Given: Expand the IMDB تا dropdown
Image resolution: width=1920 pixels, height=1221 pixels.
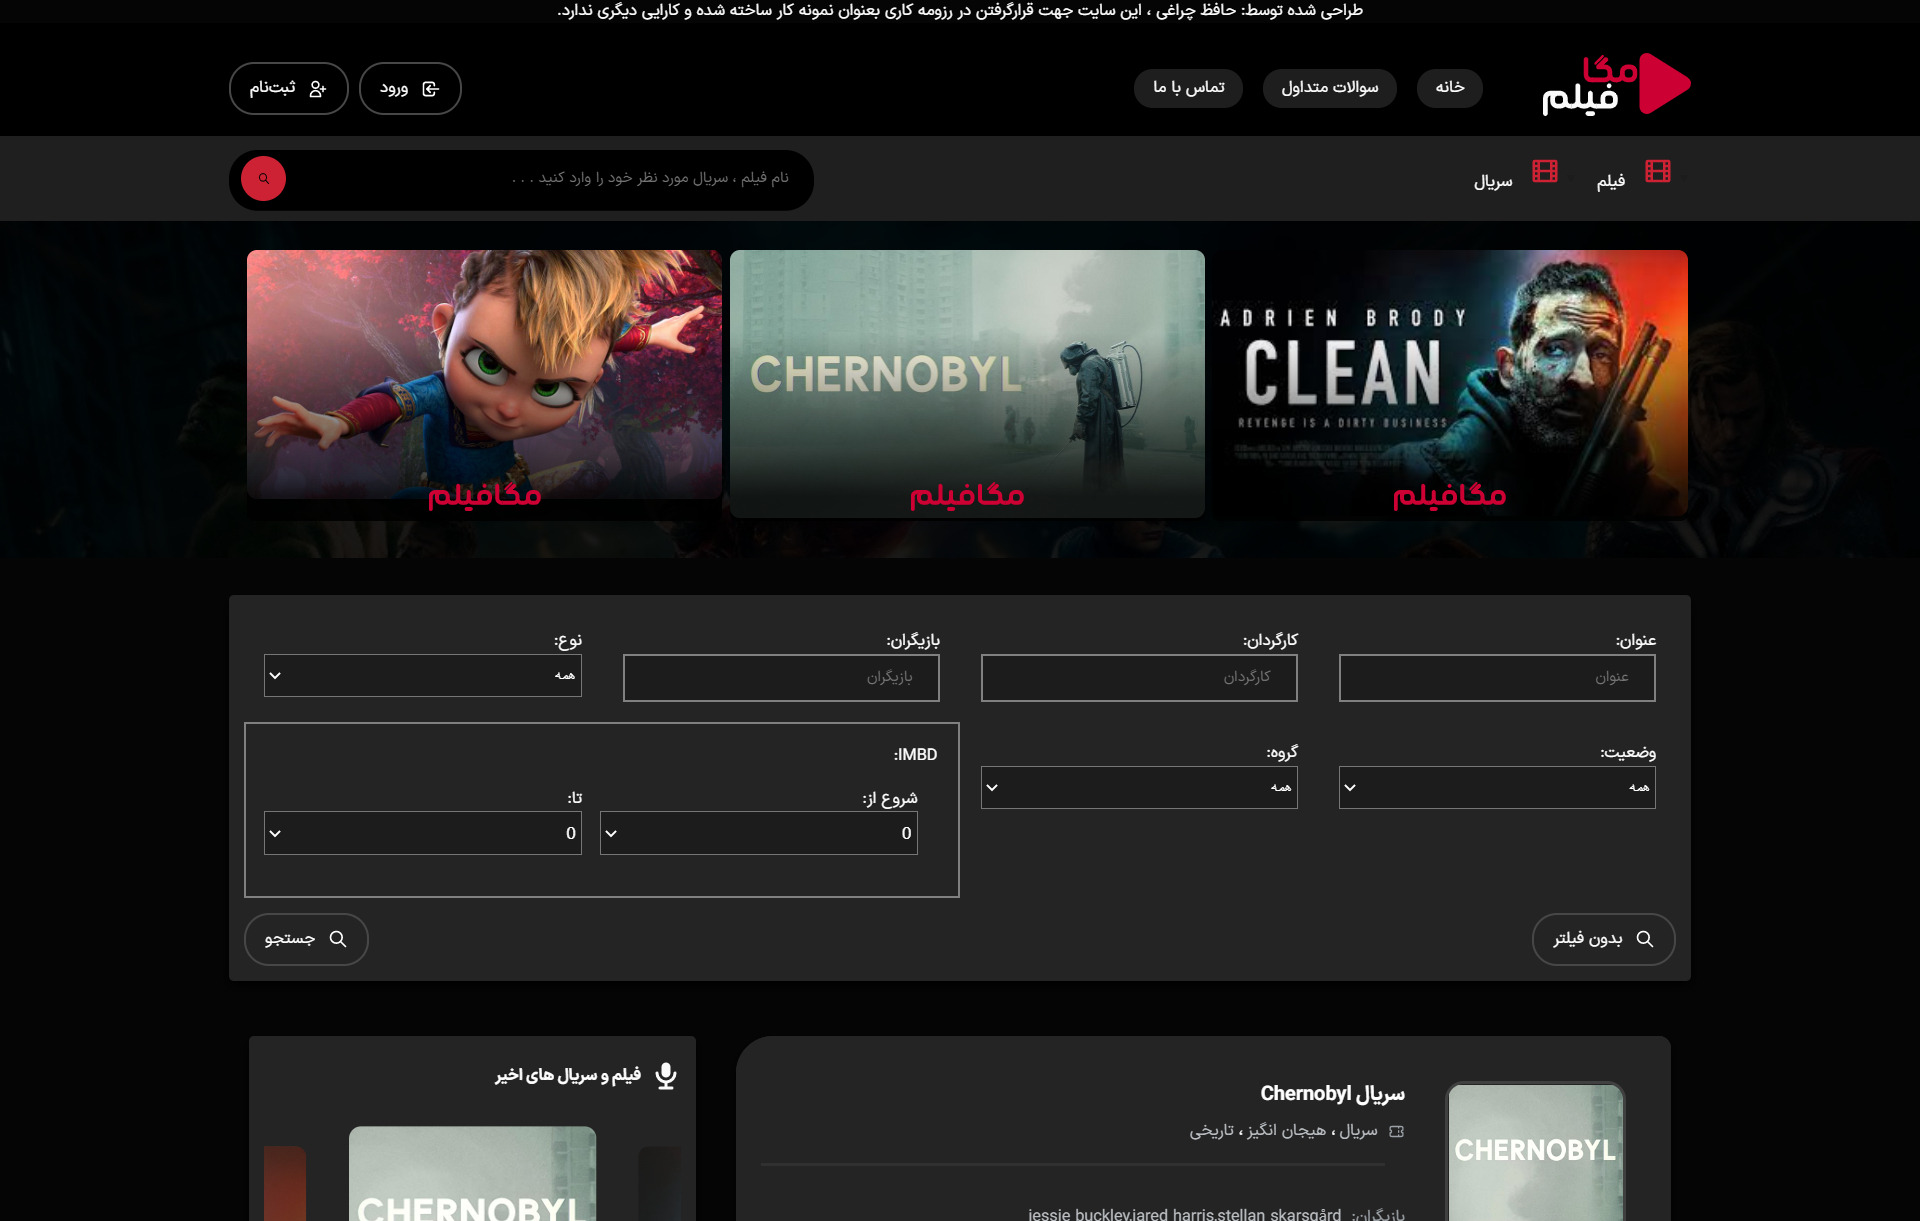Looking at the screenshot, I should click(x=423, y=833).
